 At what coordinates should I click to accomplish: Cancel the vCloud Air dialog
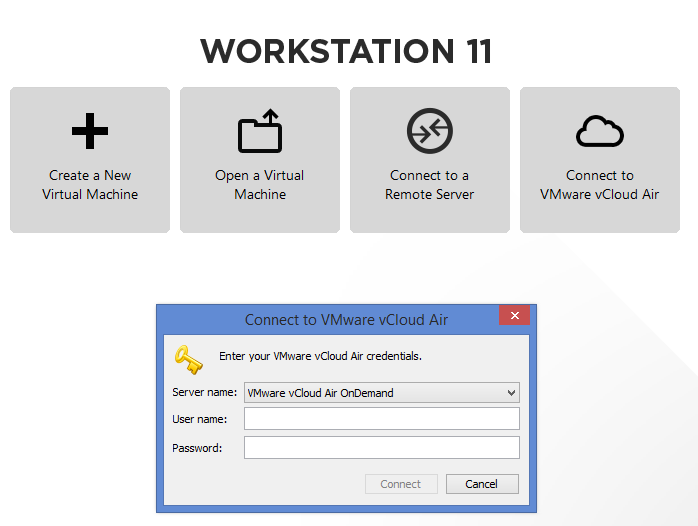[482, 484]
